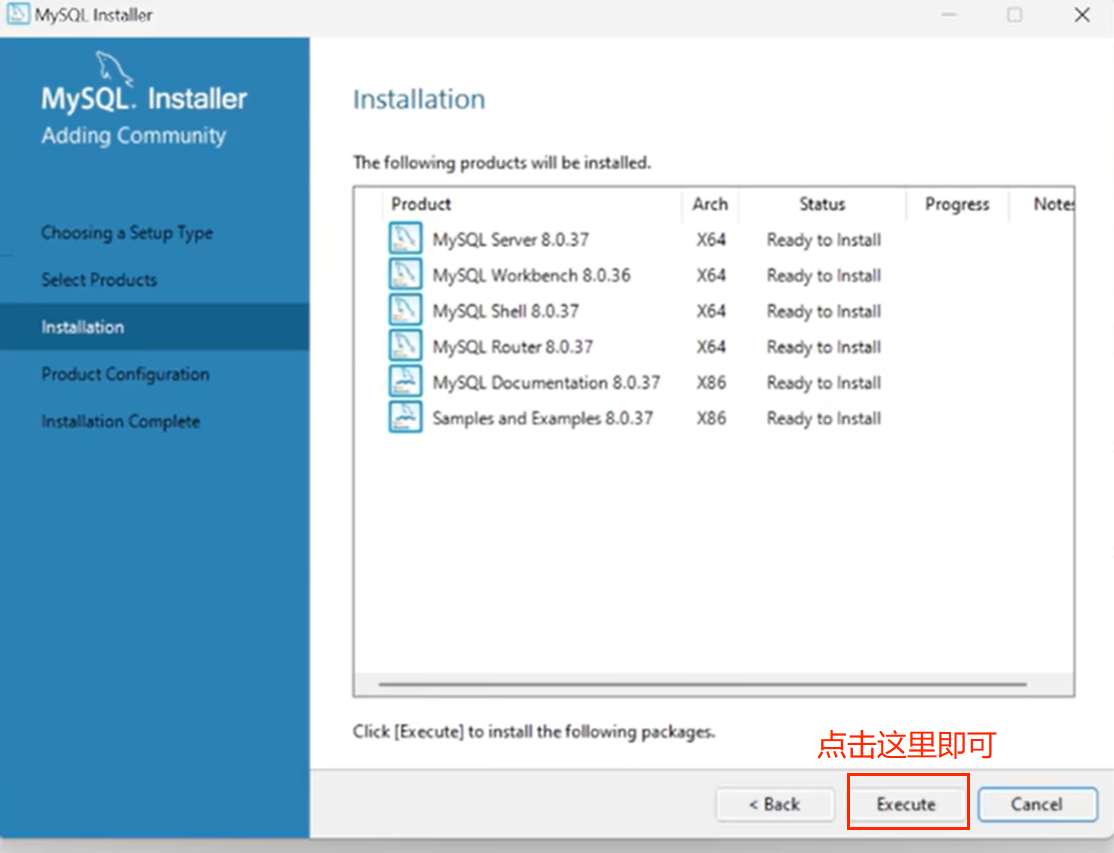Select the Installation step in sidebar
1114x853 pixels.
pos(154,327)
